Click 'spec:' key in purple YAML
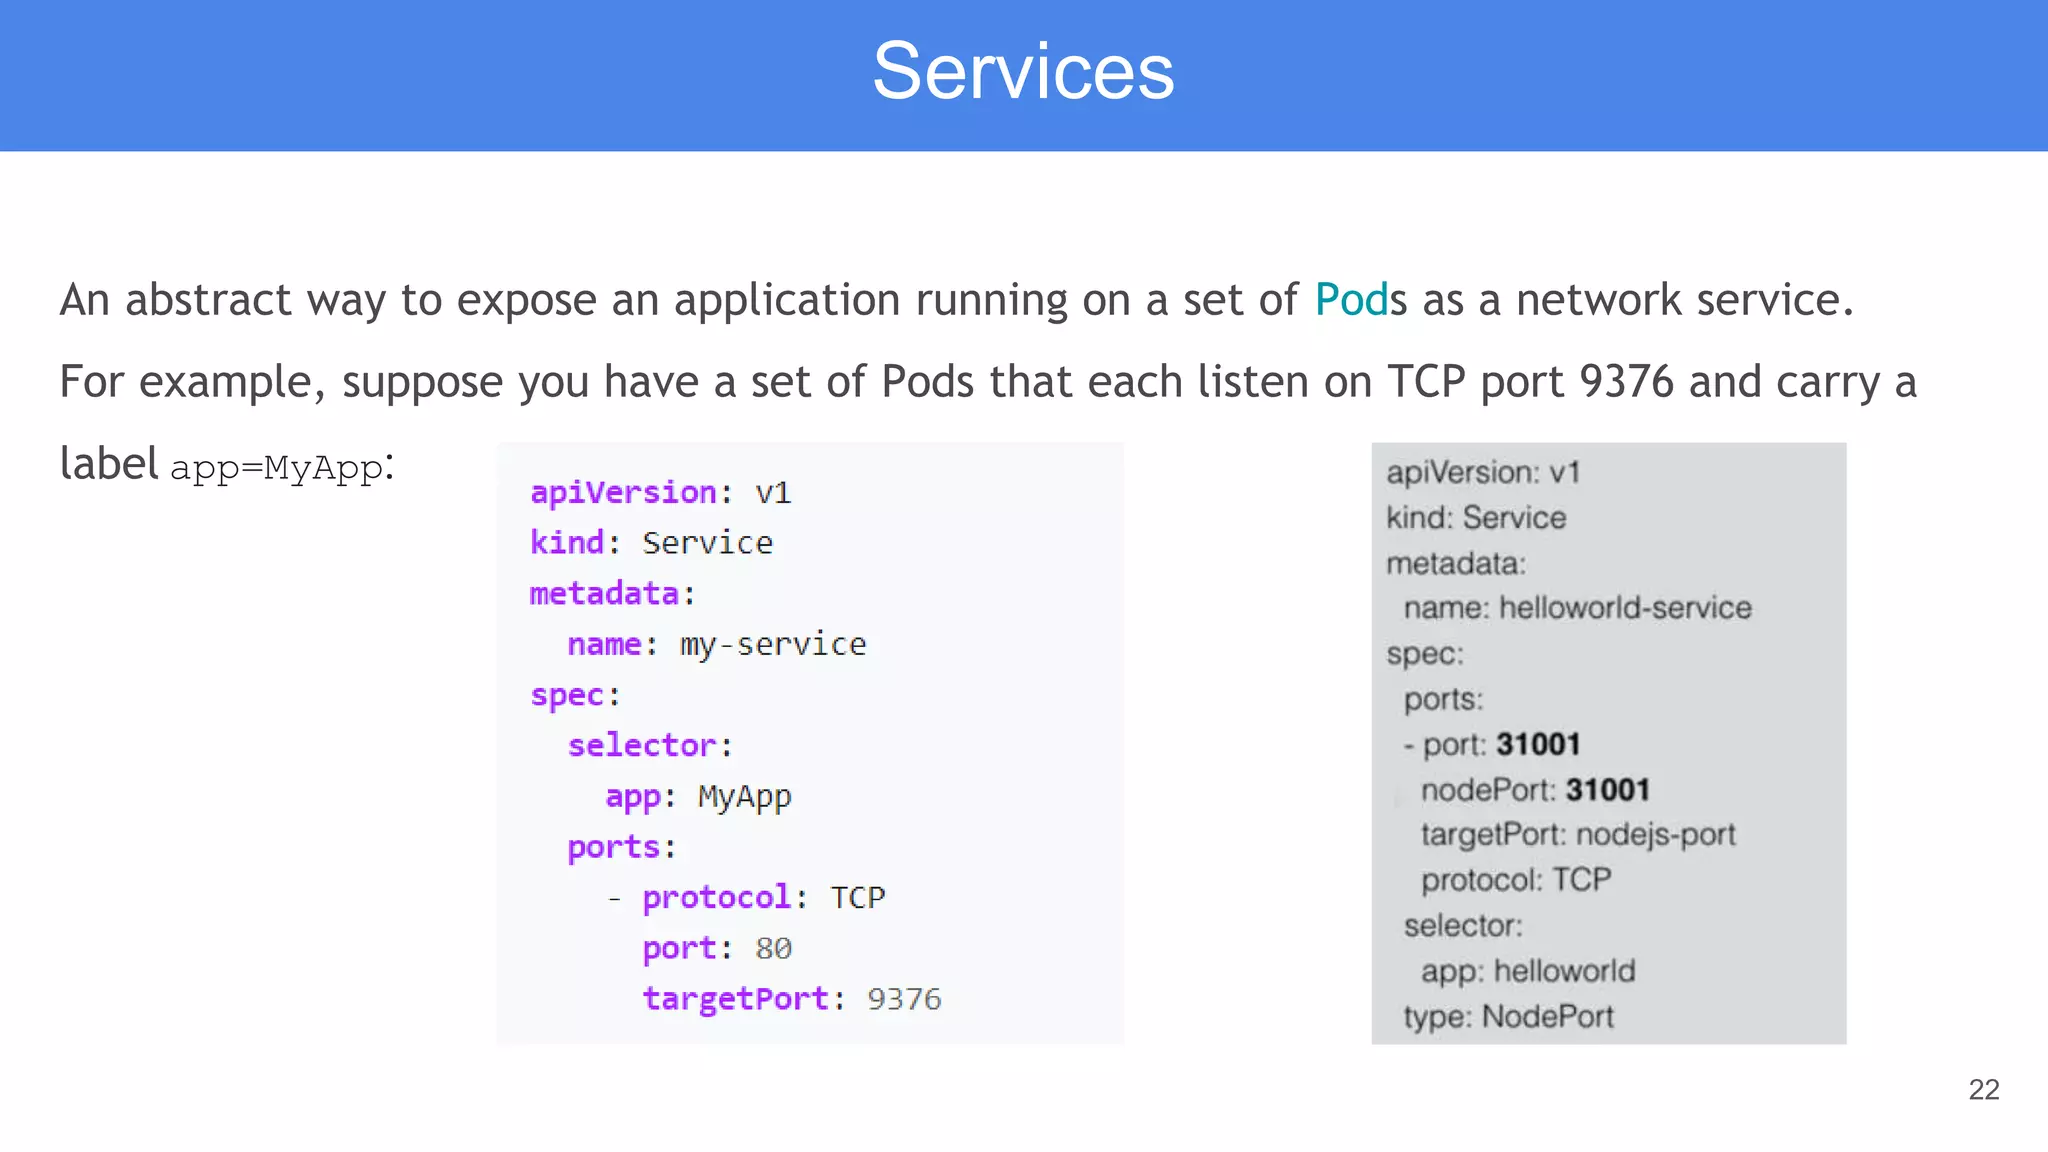The width and height of the screenshot is (2048, 1152). [575, 696]
